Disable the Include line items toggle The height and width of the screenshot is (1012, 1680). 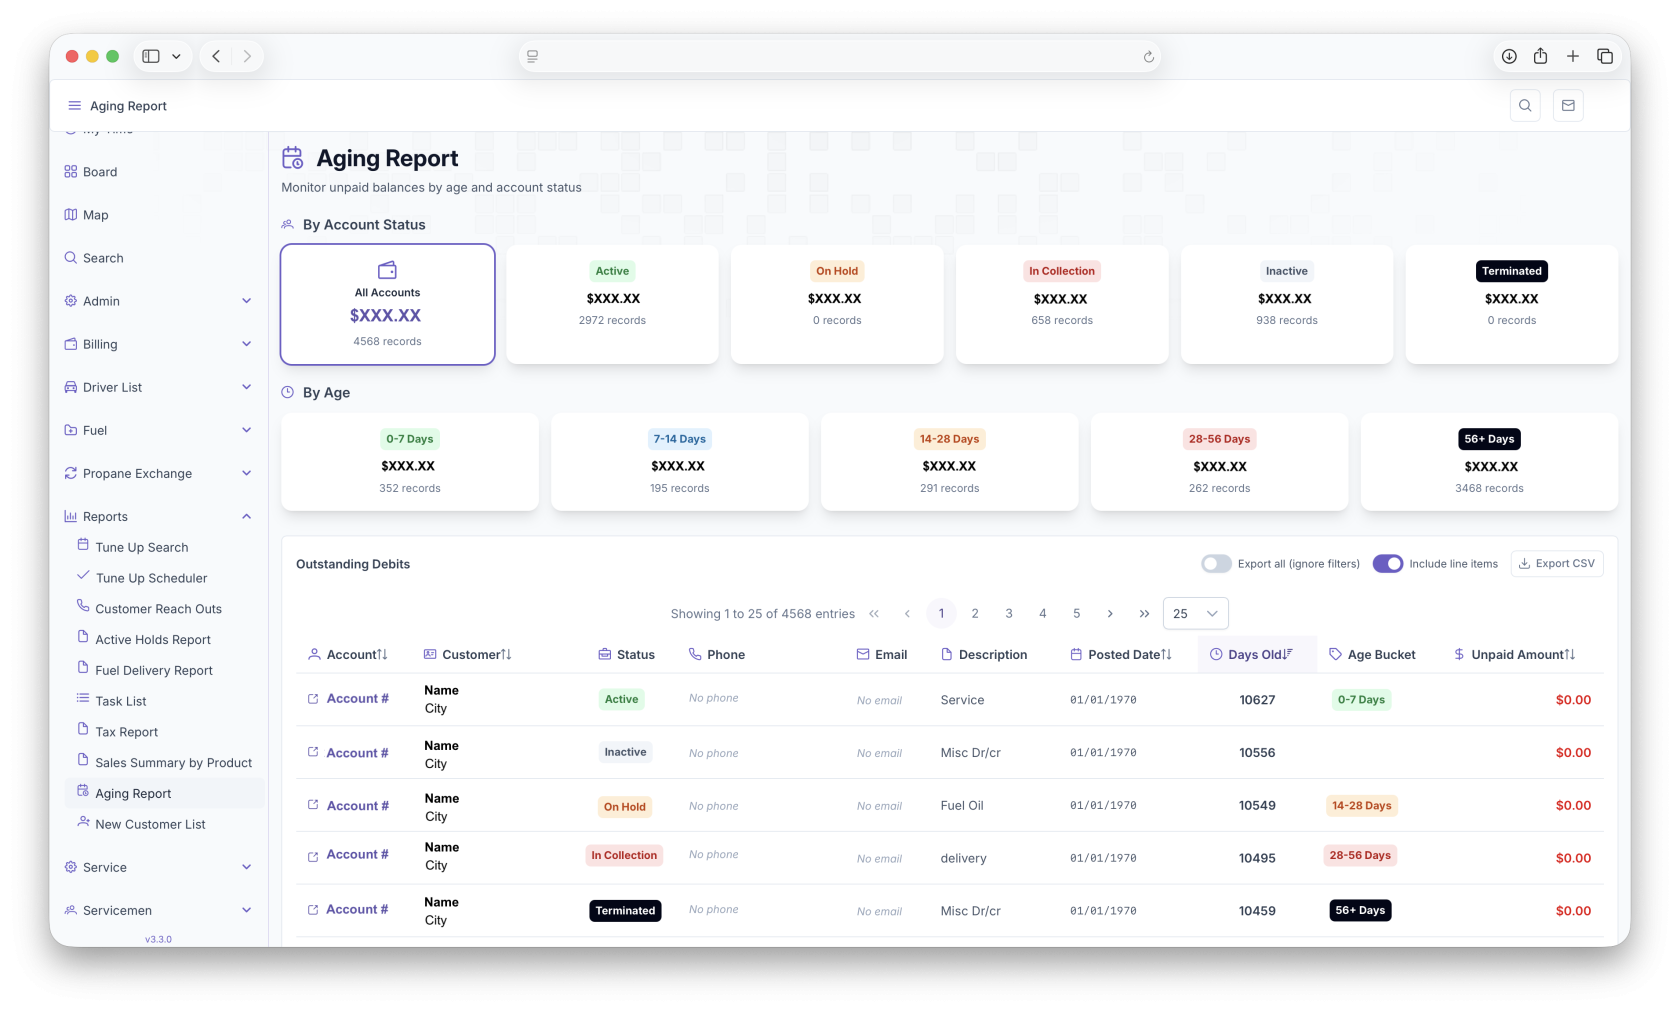point(1387,564)
